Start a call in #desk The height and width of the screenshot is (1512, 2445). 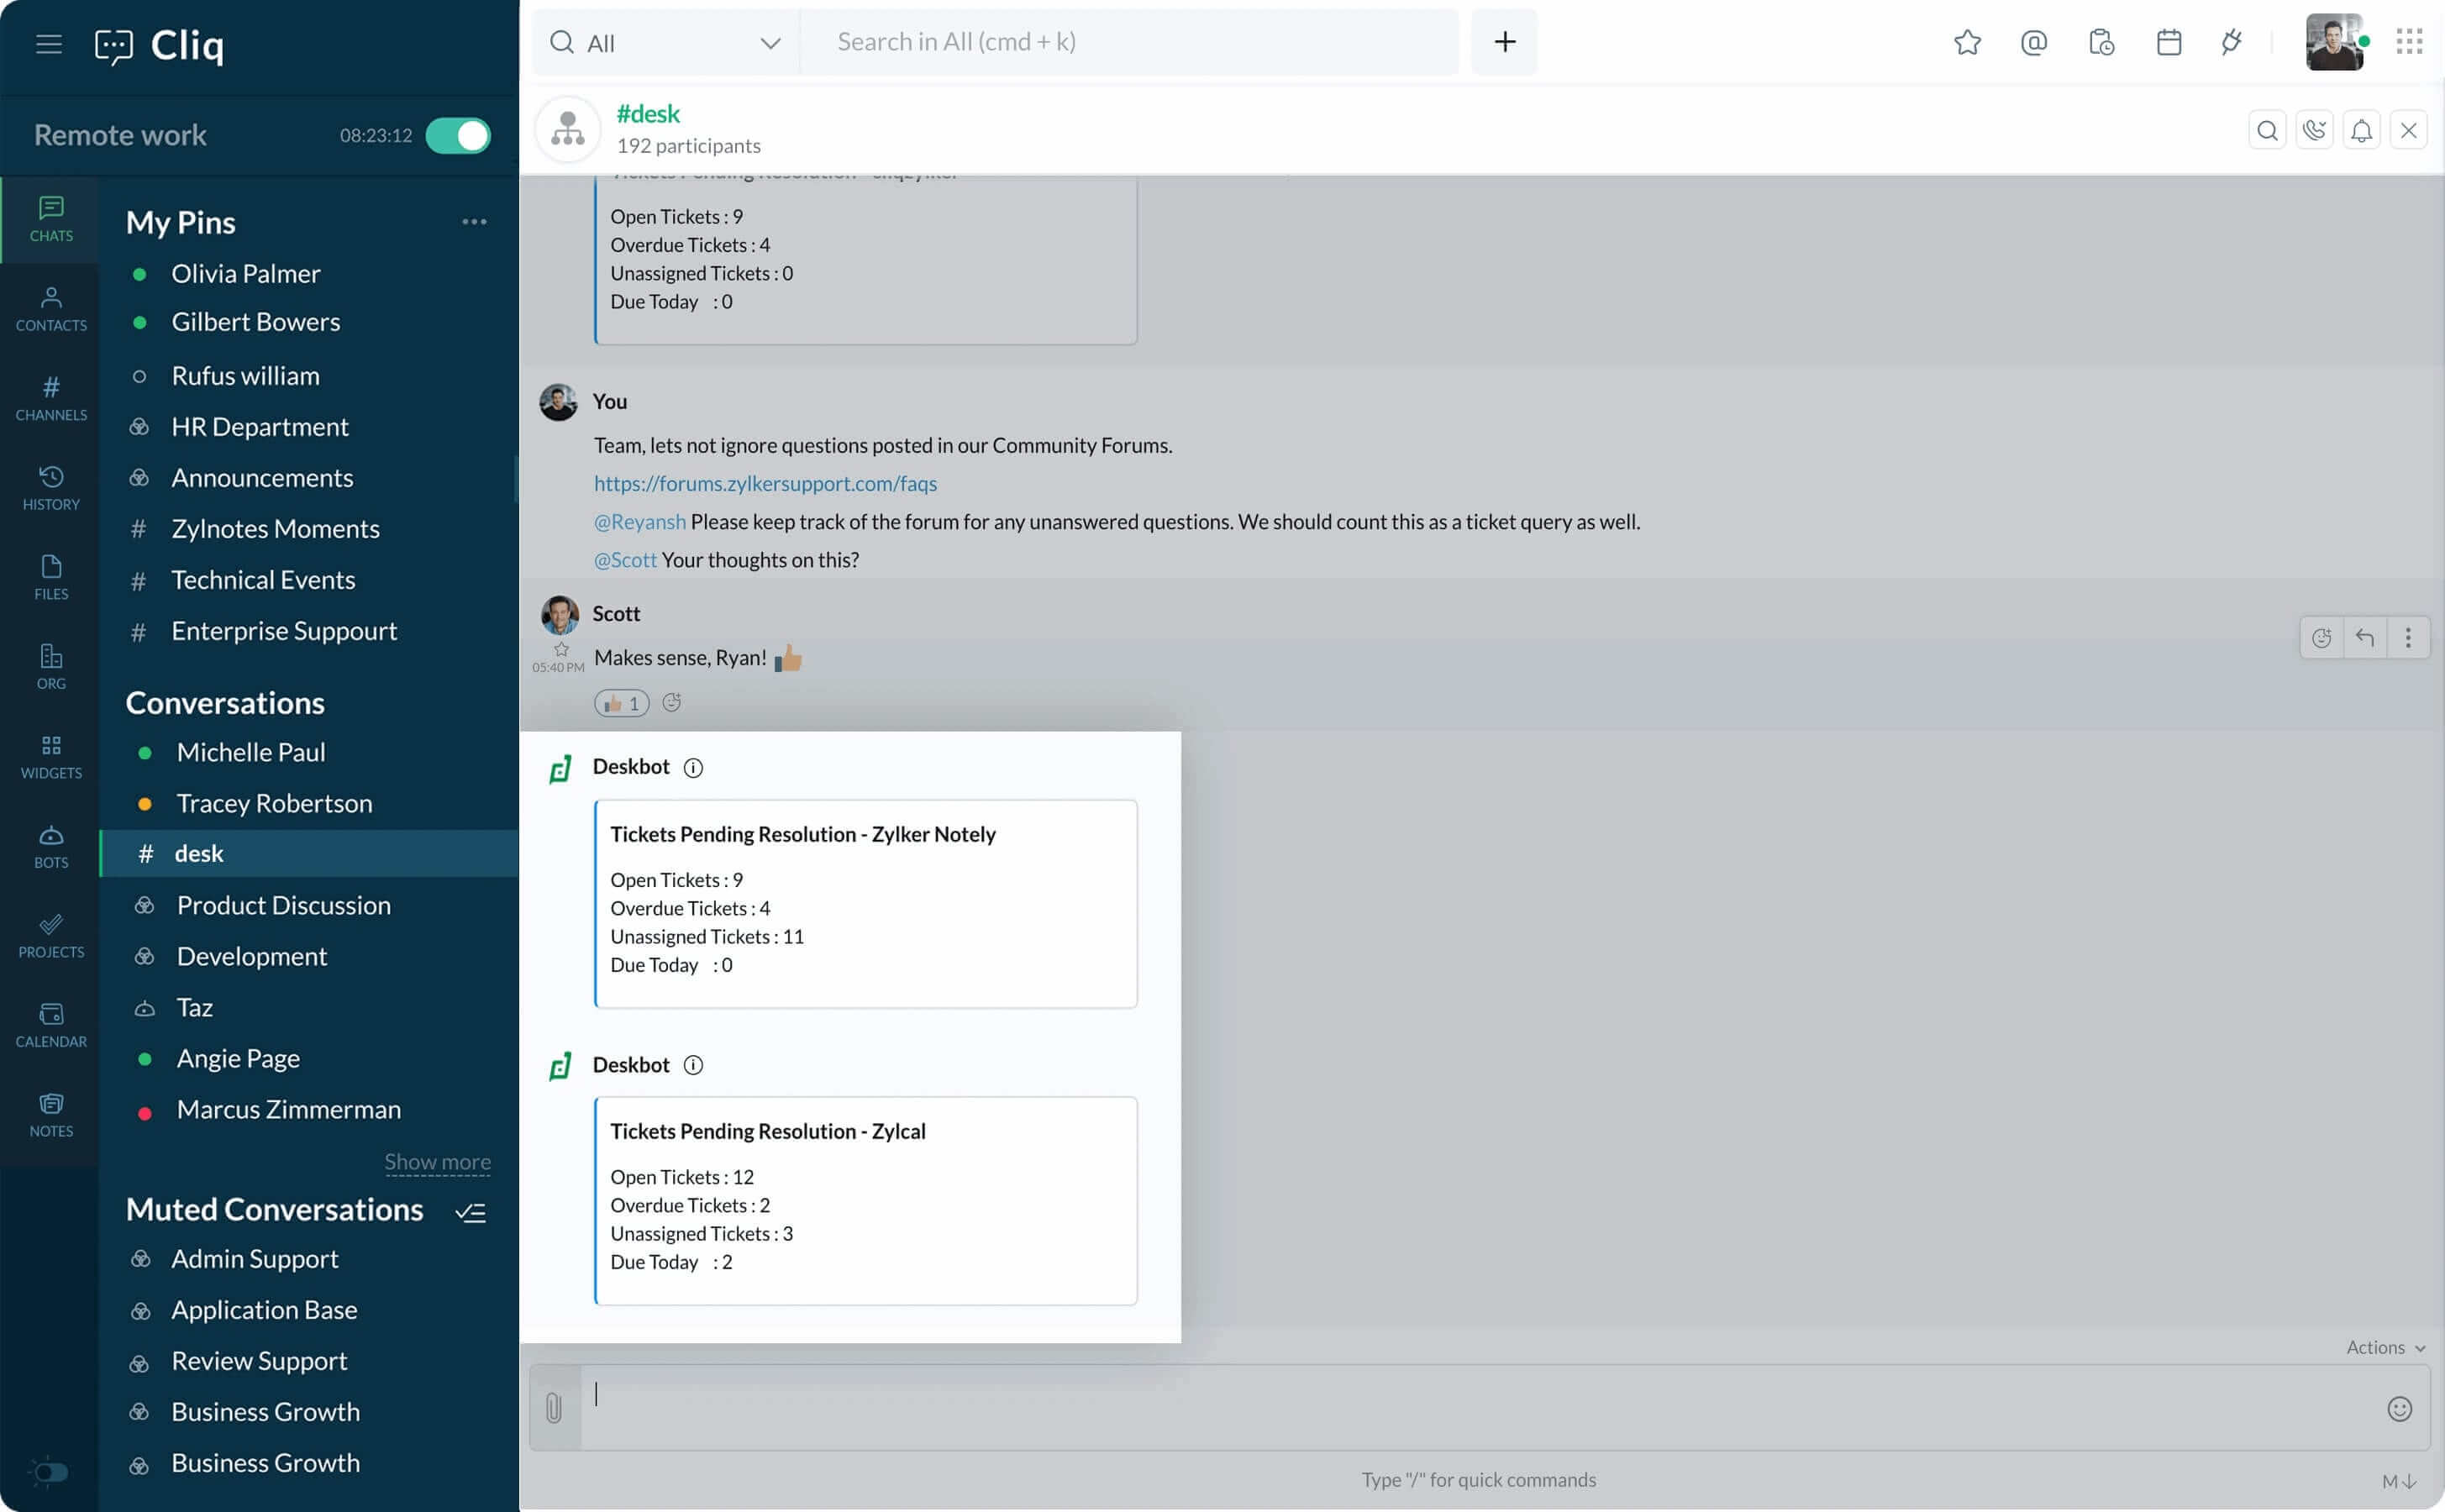2313,130
